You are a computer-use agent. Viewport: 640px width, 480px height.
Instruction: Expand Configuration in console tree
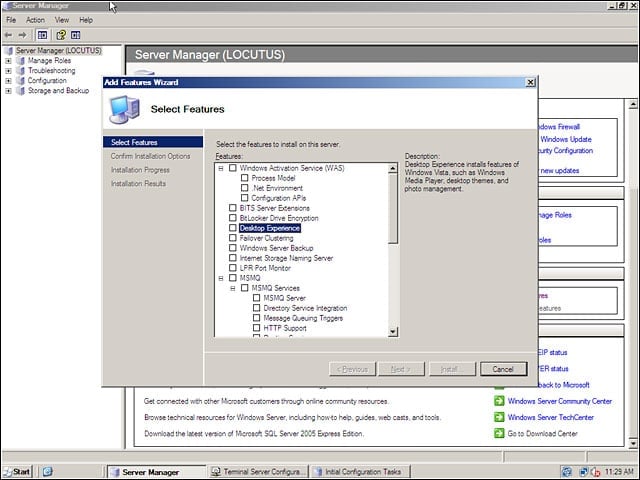pyautogui.click(x=8, y=81)
